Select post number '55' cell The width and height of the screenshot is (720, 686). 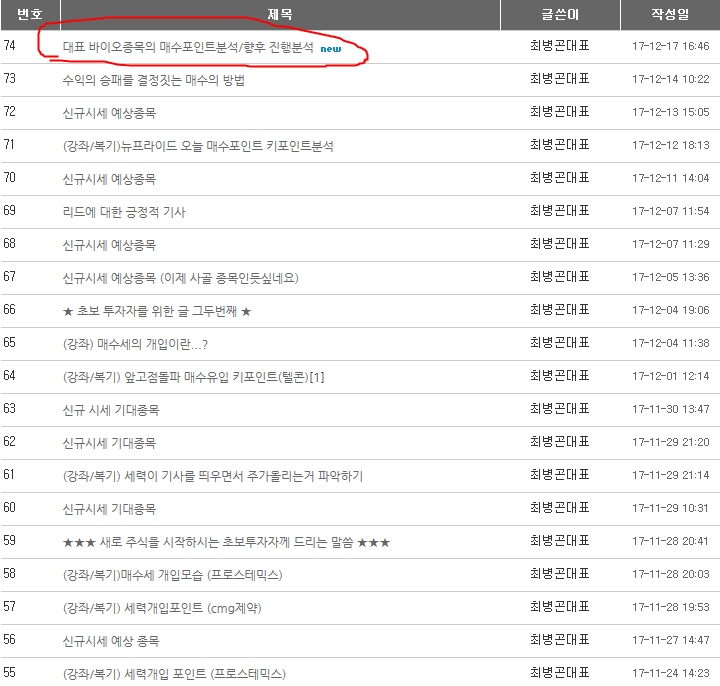[10, 673]
